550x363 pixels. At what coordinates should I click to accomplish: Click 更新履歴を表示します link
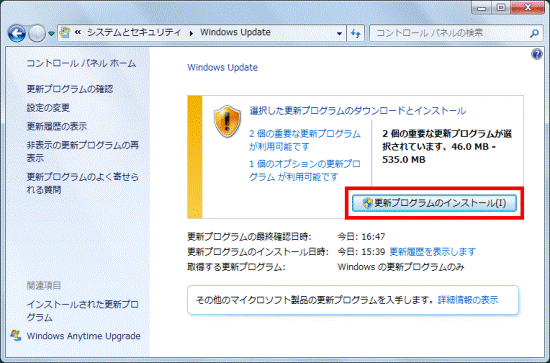[432, 252]
